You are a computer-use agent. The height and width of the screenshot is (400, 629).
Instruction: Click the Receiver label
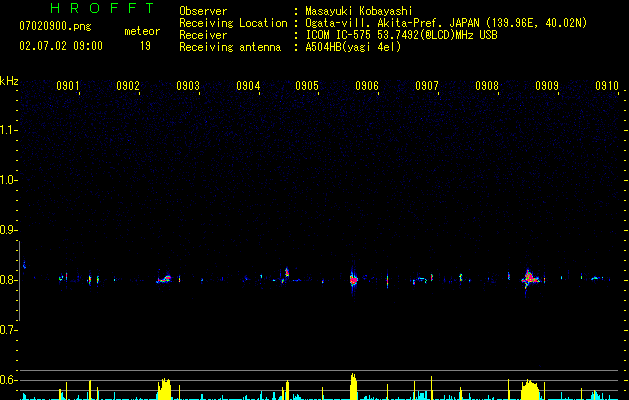pyautogui.click(x=203, y=35)
